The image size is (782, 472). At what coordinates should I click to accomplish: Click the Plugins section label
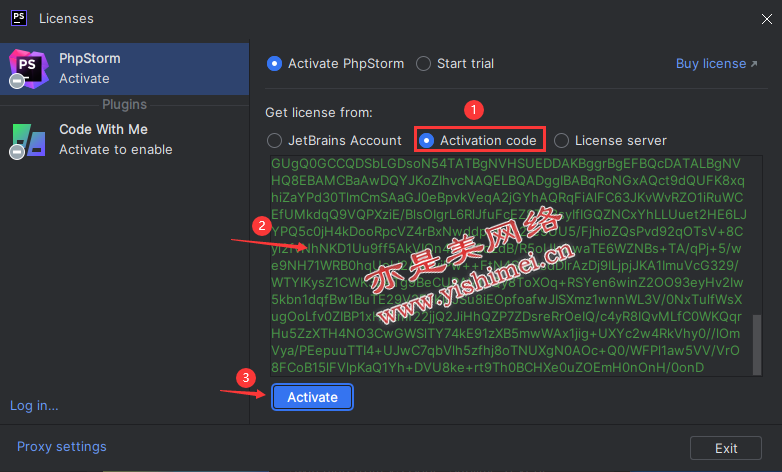(x=125, y=104)
